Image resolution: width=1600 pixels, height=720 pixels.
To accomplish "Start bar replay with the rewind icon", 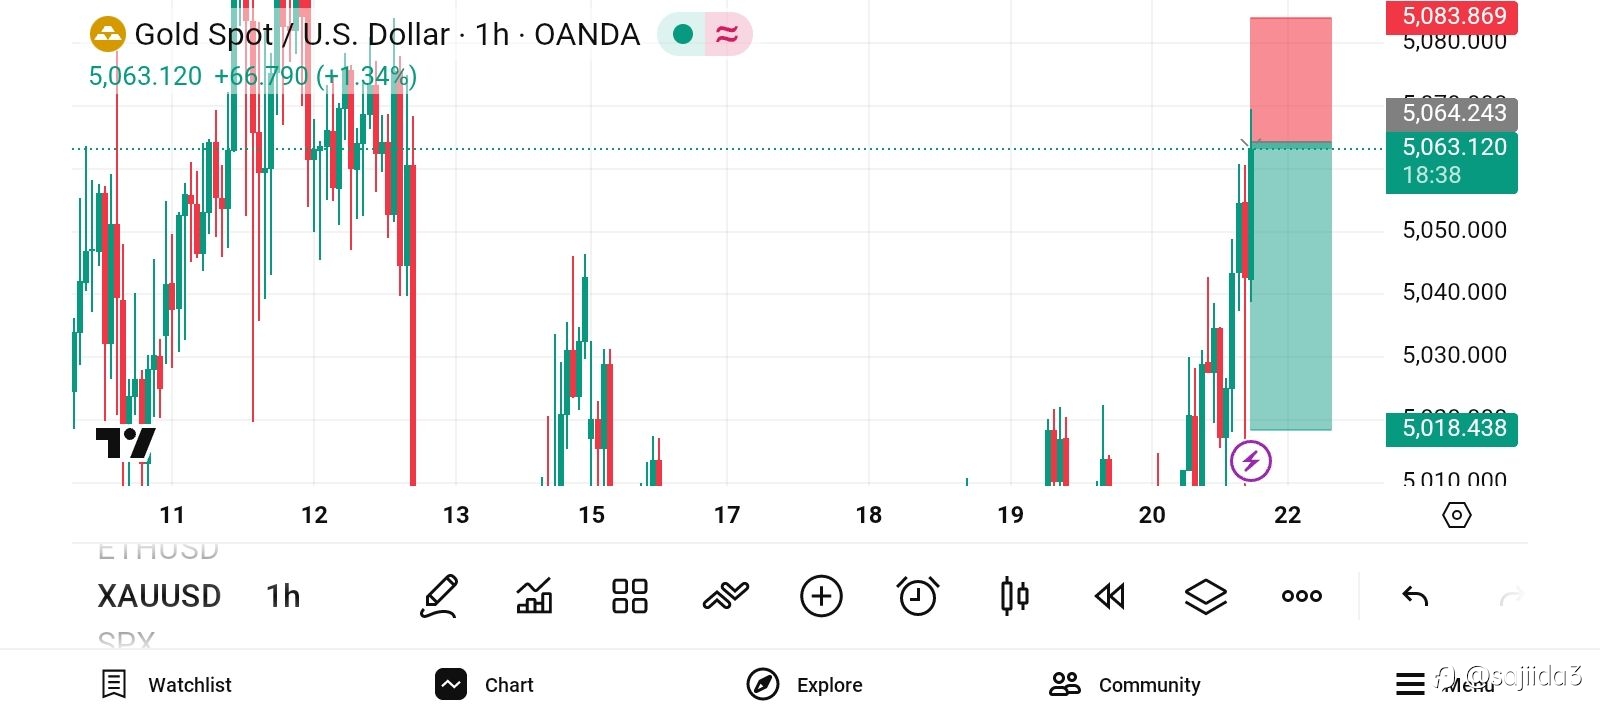I will (1110, 596).
